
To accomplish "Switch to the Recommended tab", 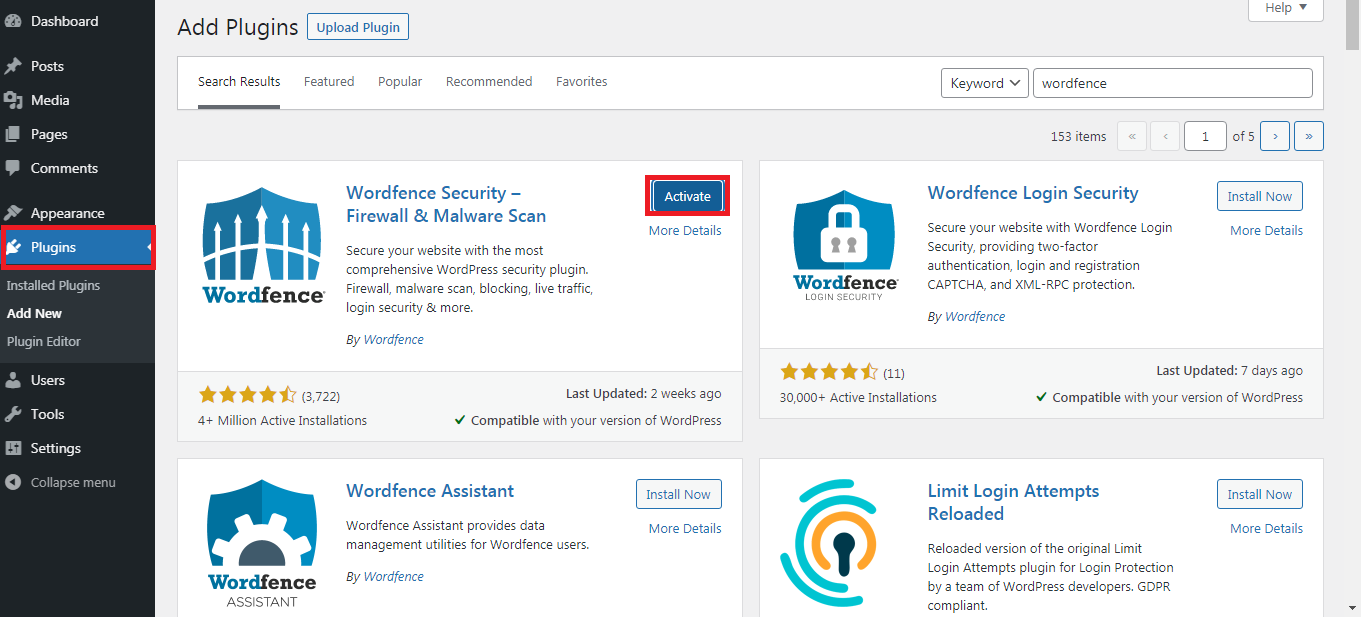I will click(489, 82).
